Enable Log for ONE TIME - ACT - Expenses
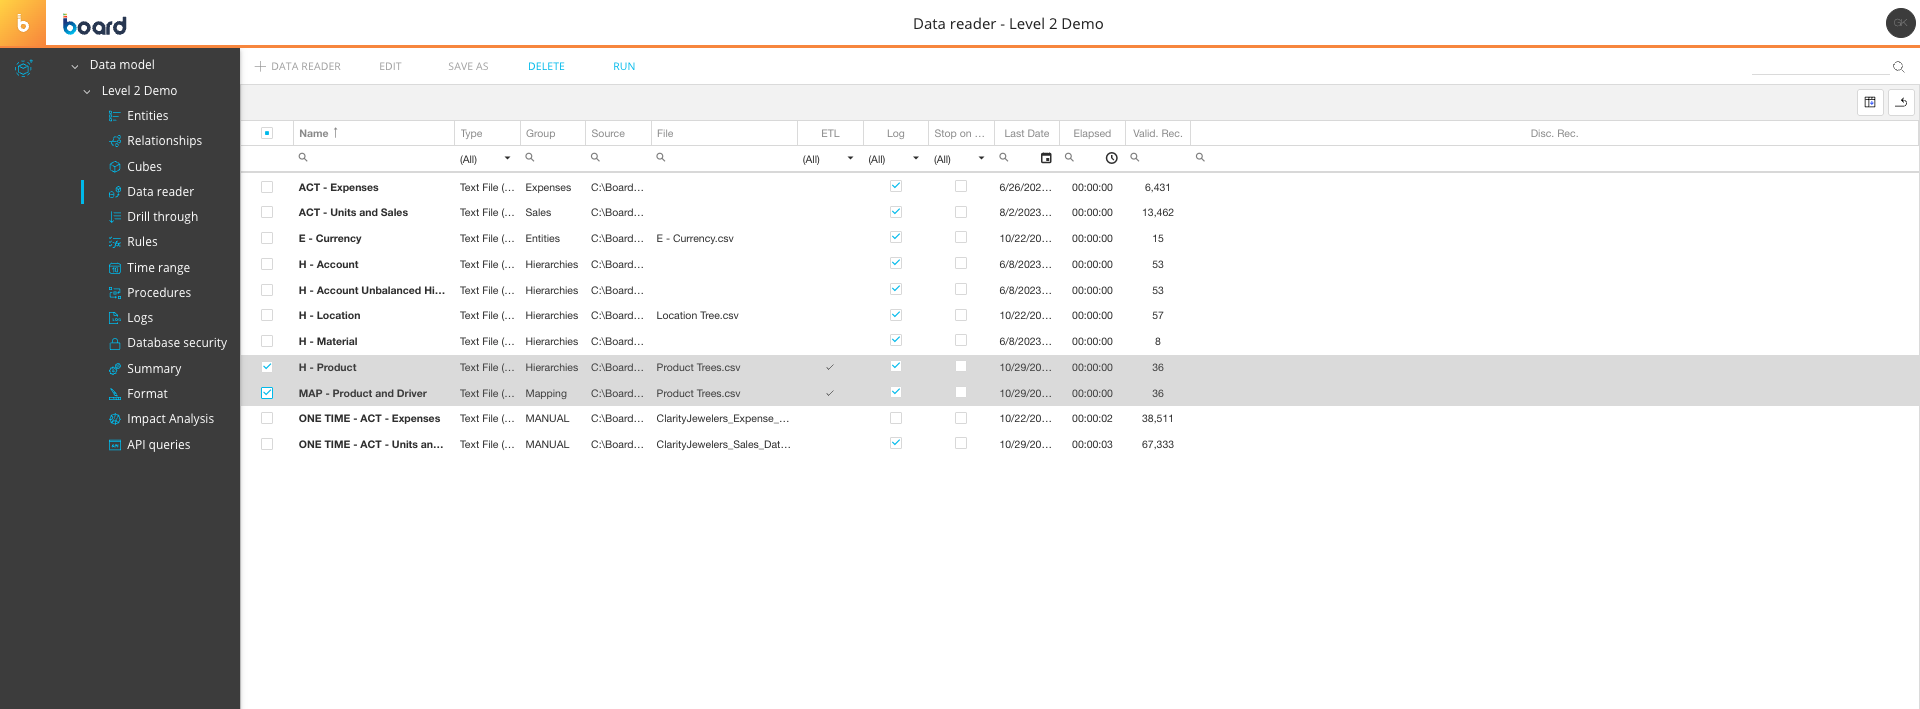1920x709 pixels. 896,418
